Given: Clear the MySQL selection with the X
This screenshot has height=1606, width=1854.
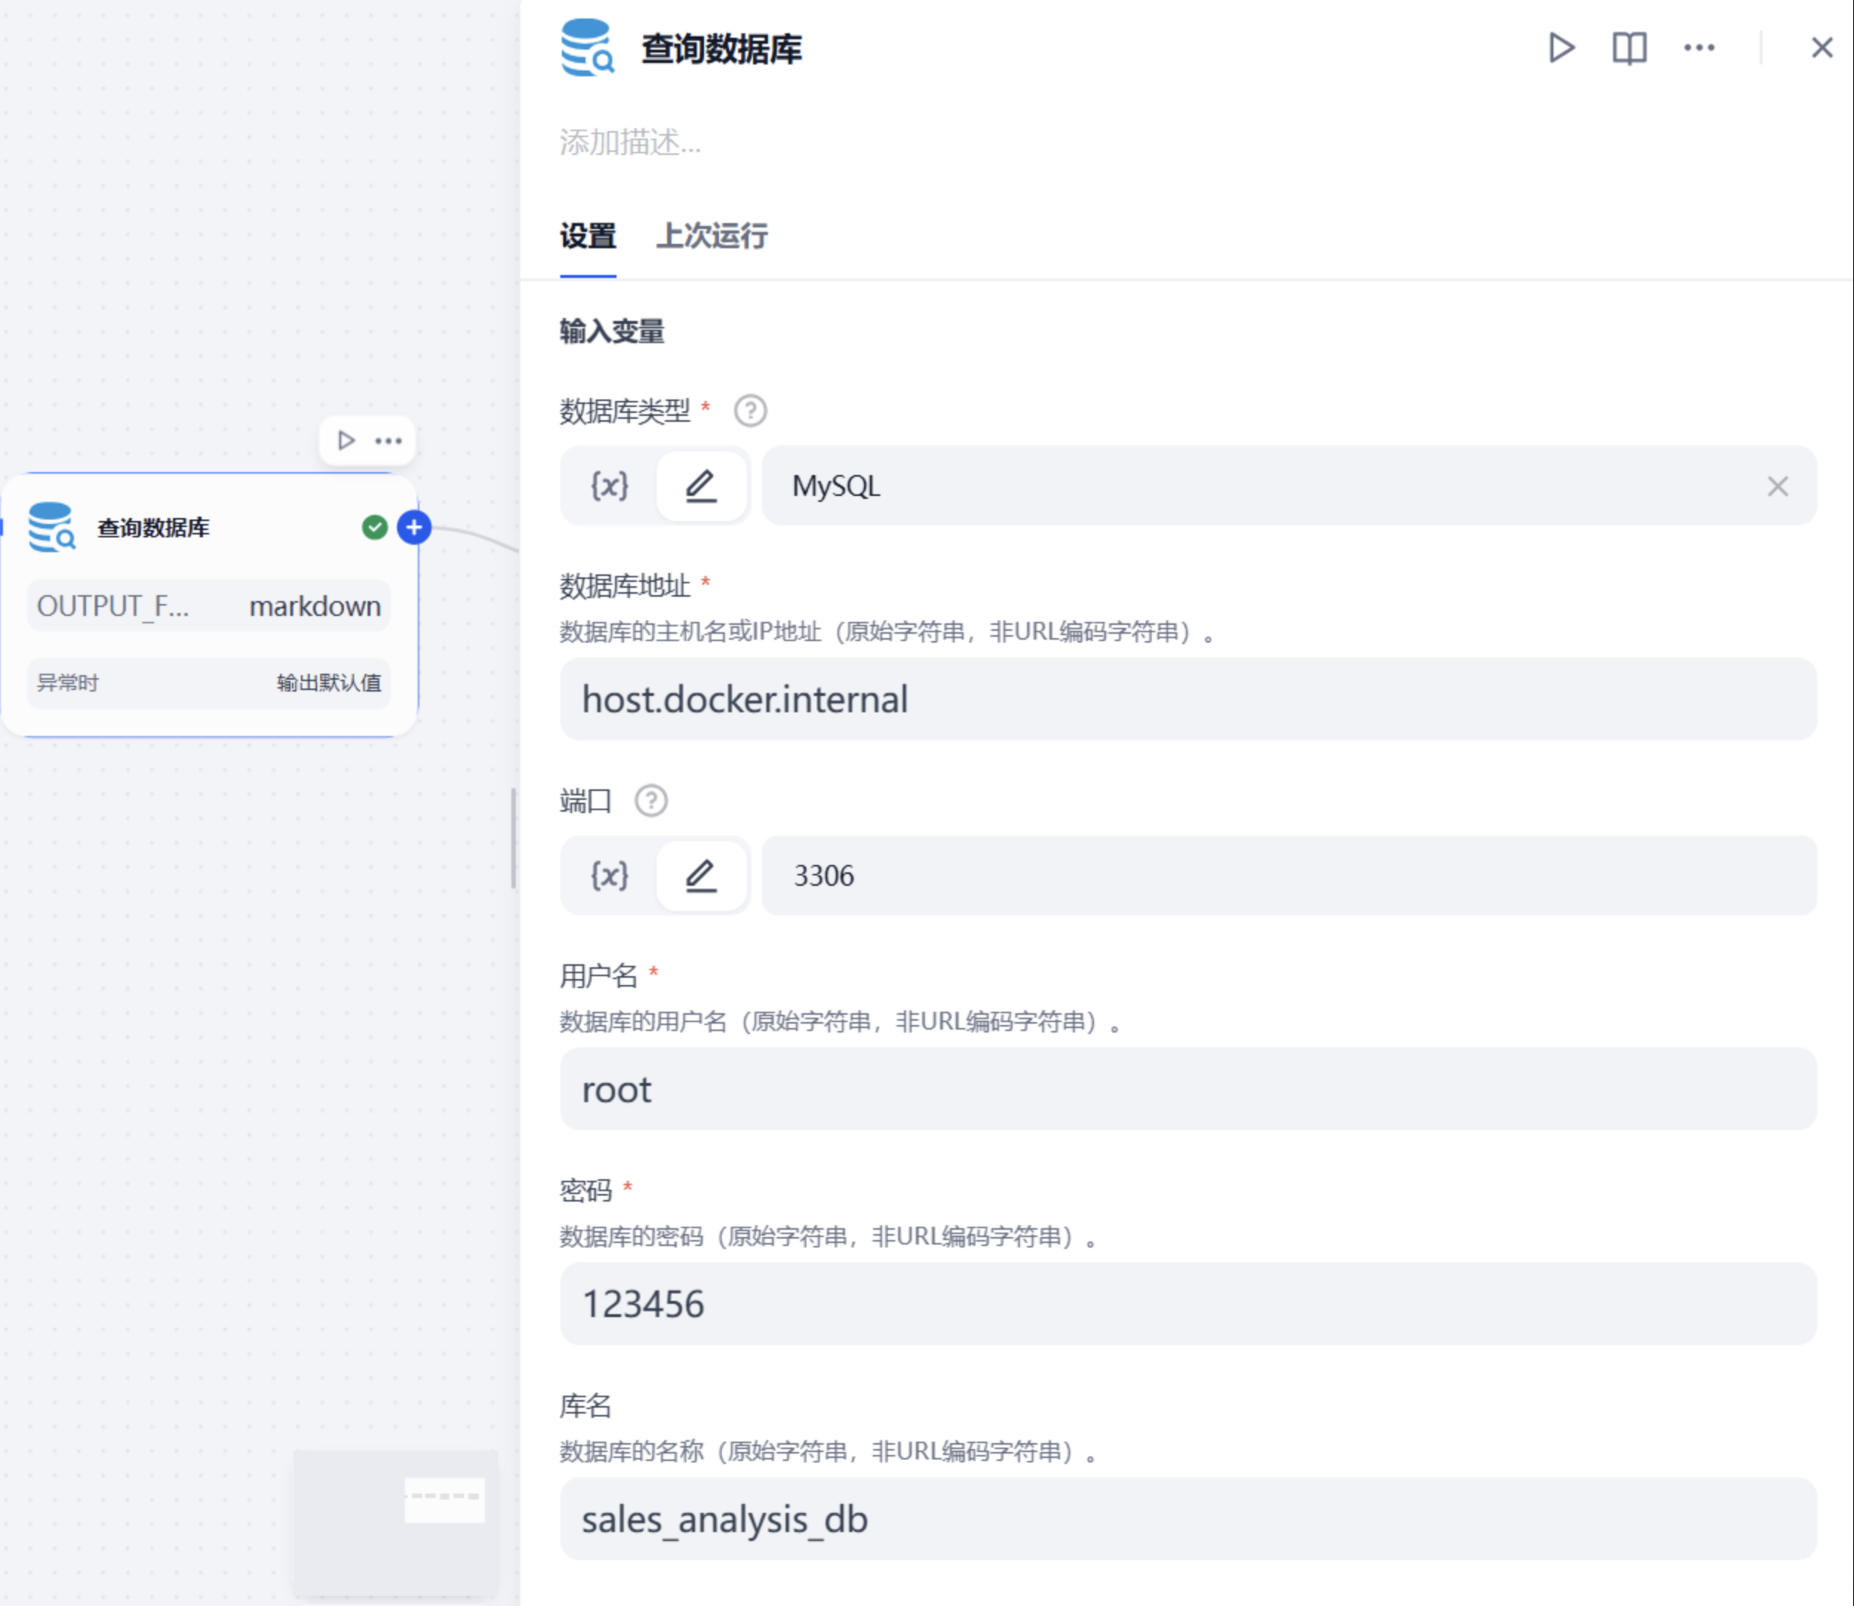Looking at the screenshot, I should (1777, 486).
